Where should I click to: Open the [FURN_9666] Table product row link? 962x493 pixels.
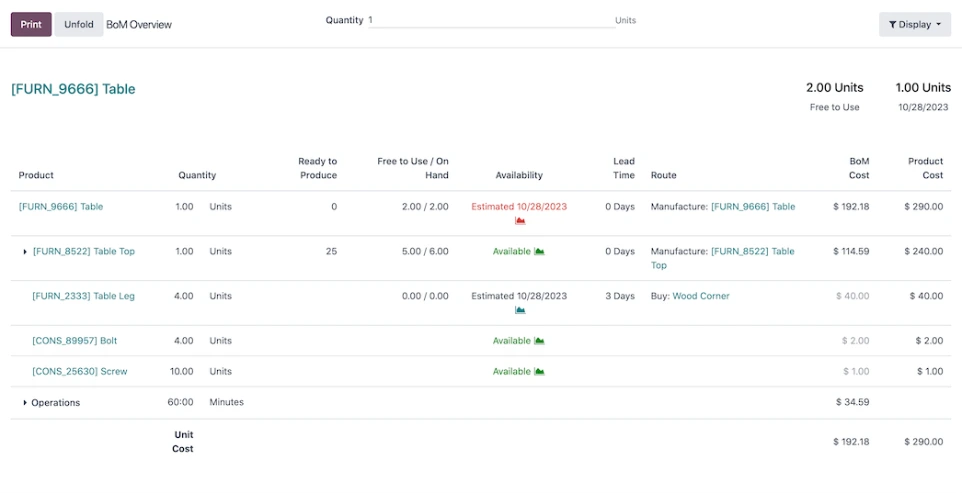[x=61, y=207]
